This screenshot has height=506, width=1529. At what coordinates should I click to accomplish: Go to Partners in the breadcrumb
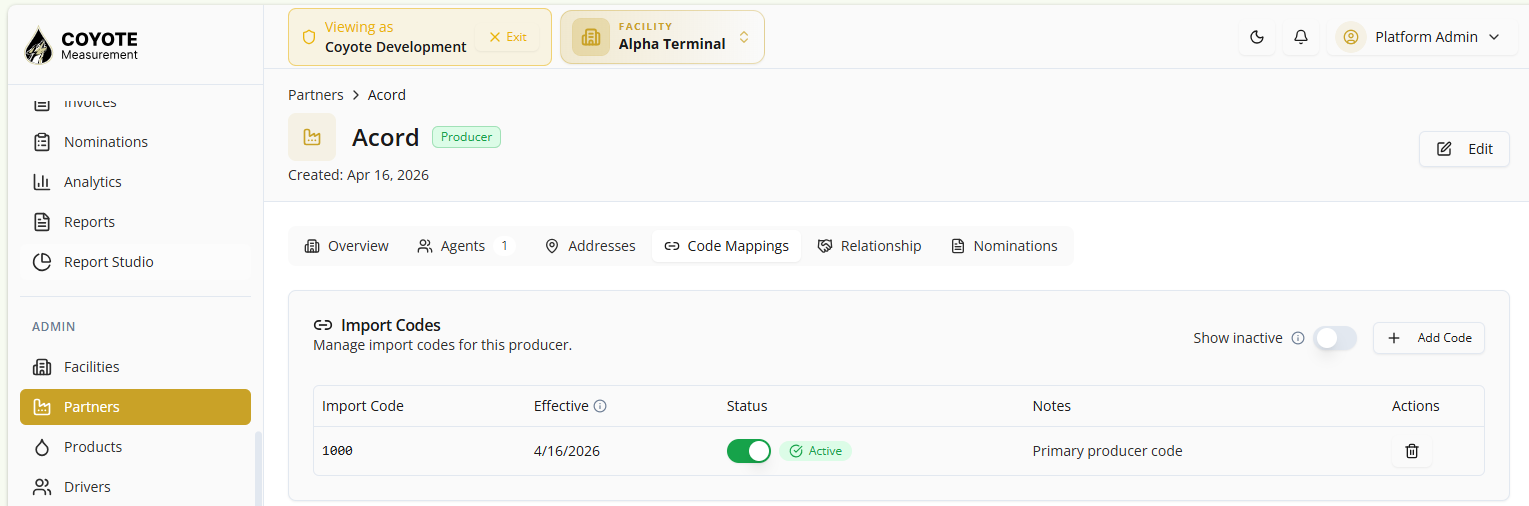pos(315,95)
